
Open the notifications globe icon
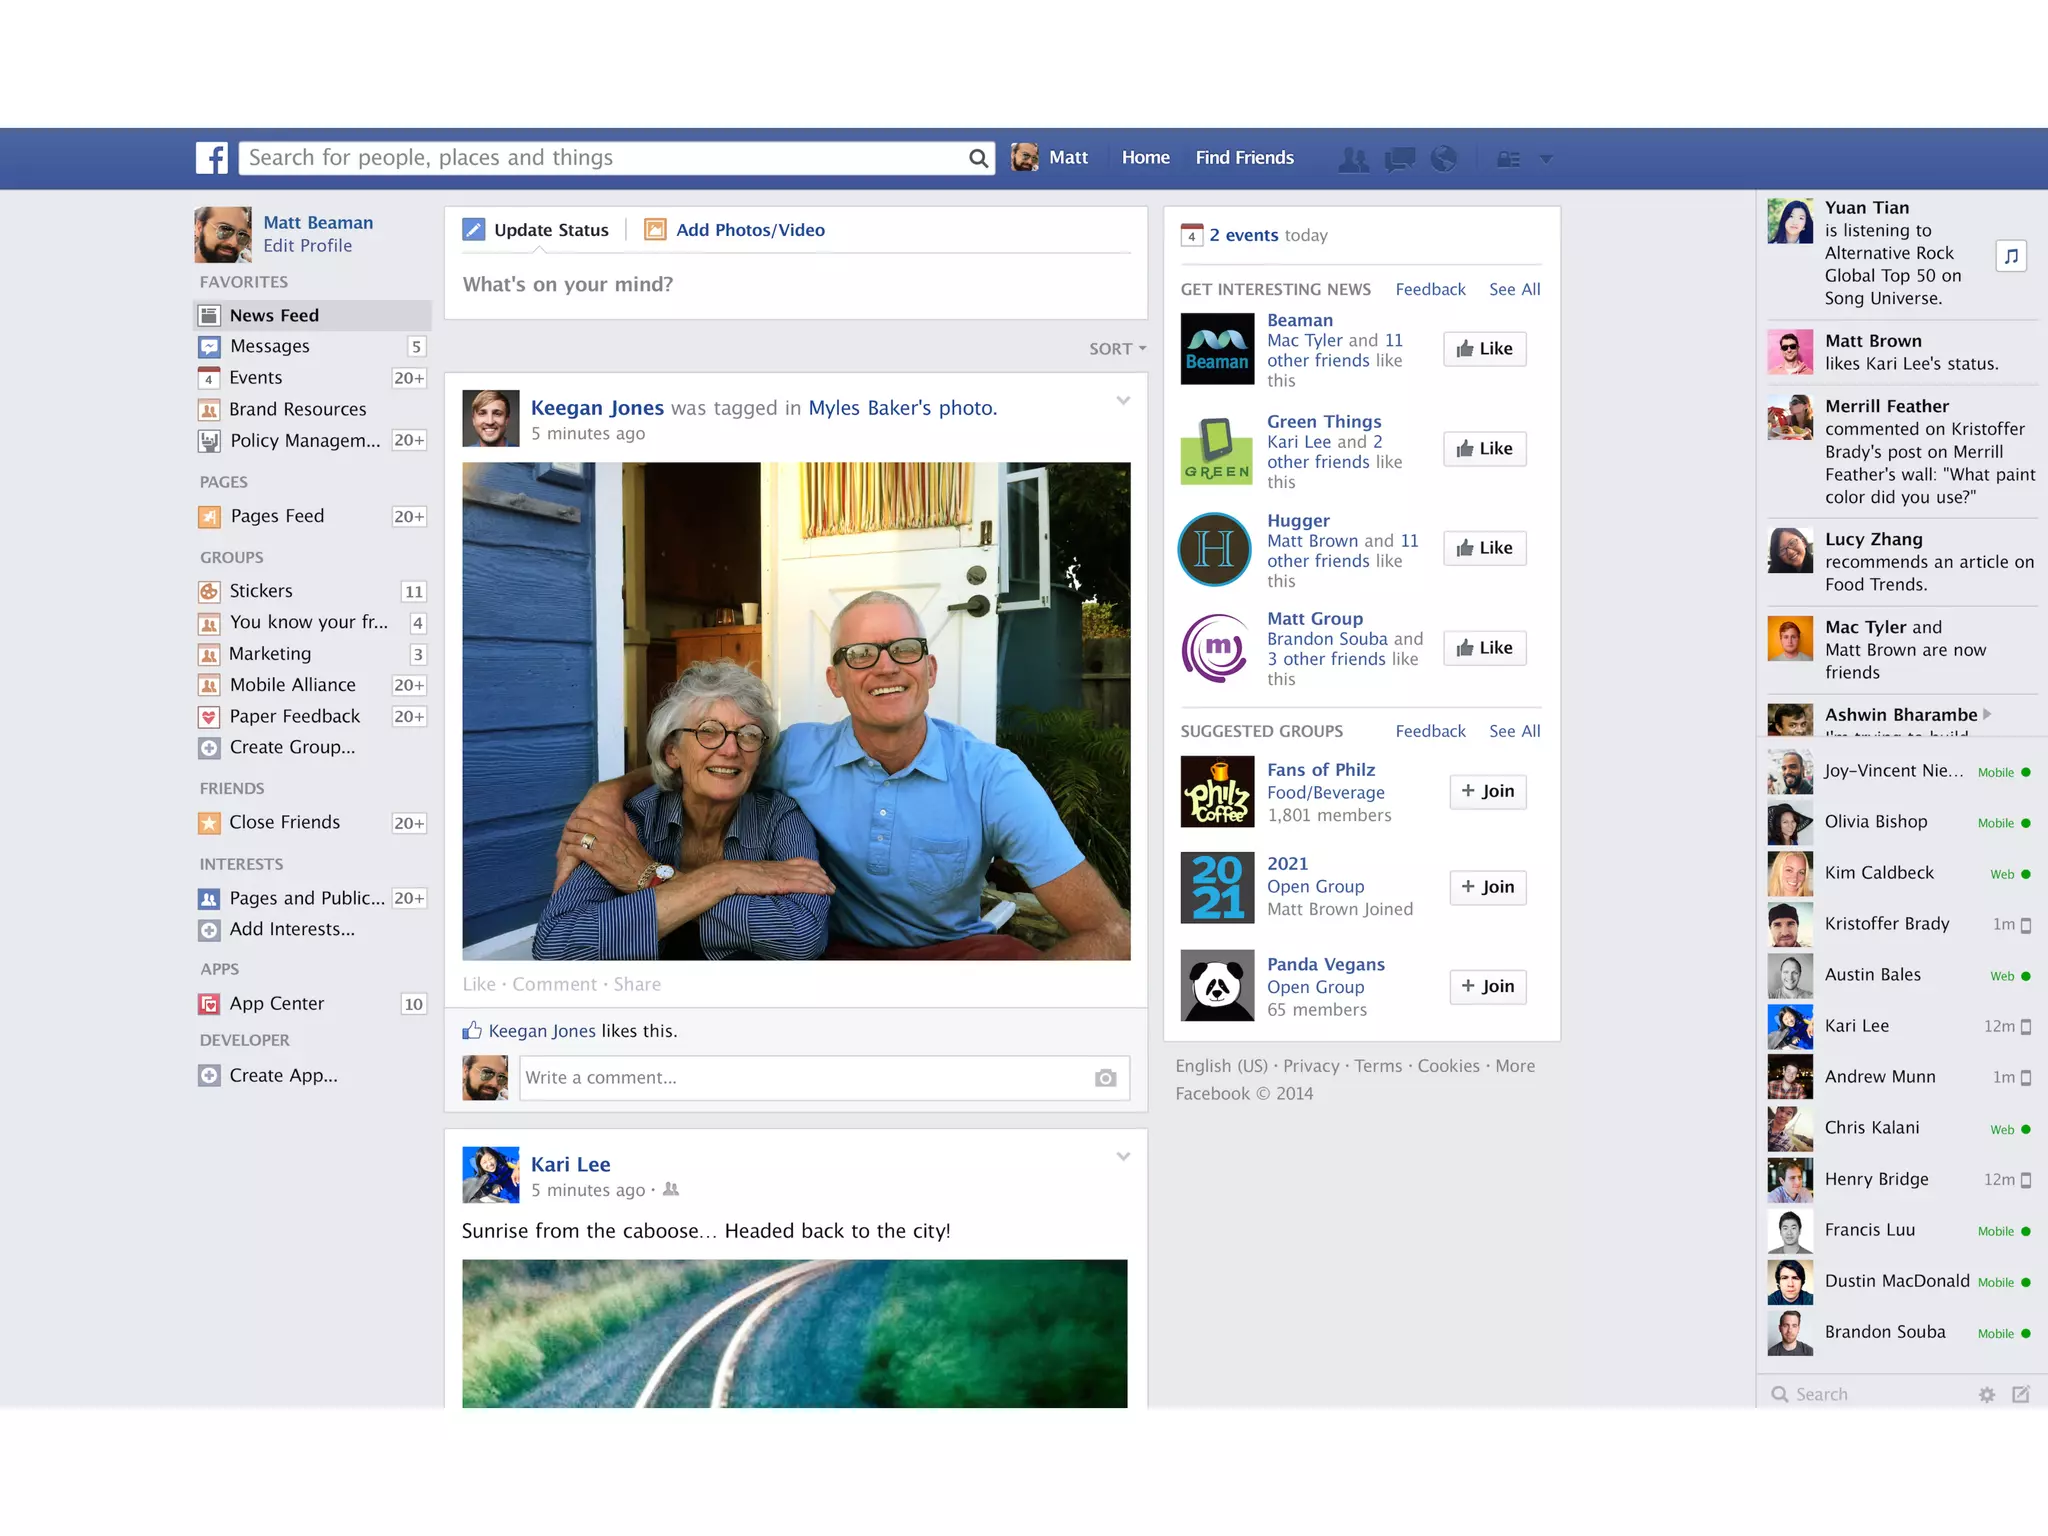click(x=1443, y=158)
